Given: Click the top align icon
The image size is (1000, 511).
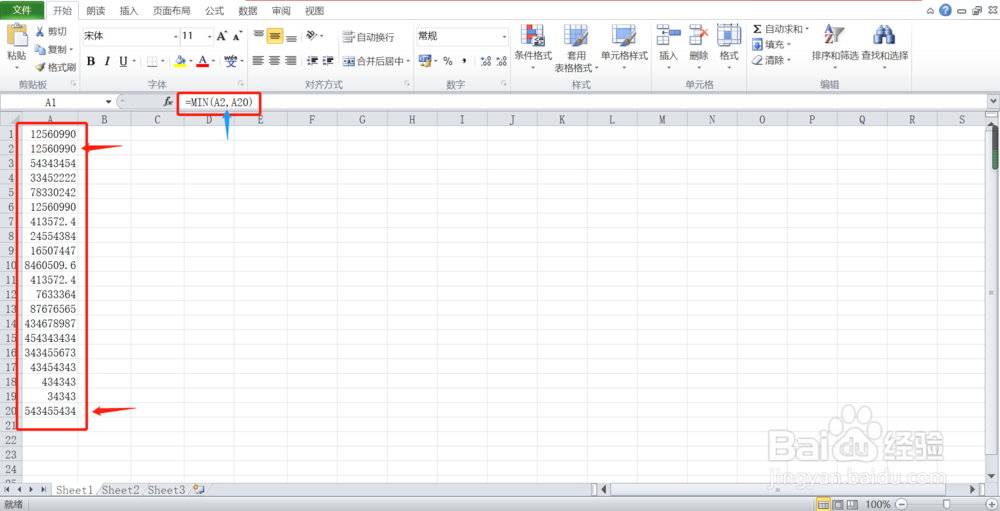Looking at the screenshot, I should click(258, 36).
